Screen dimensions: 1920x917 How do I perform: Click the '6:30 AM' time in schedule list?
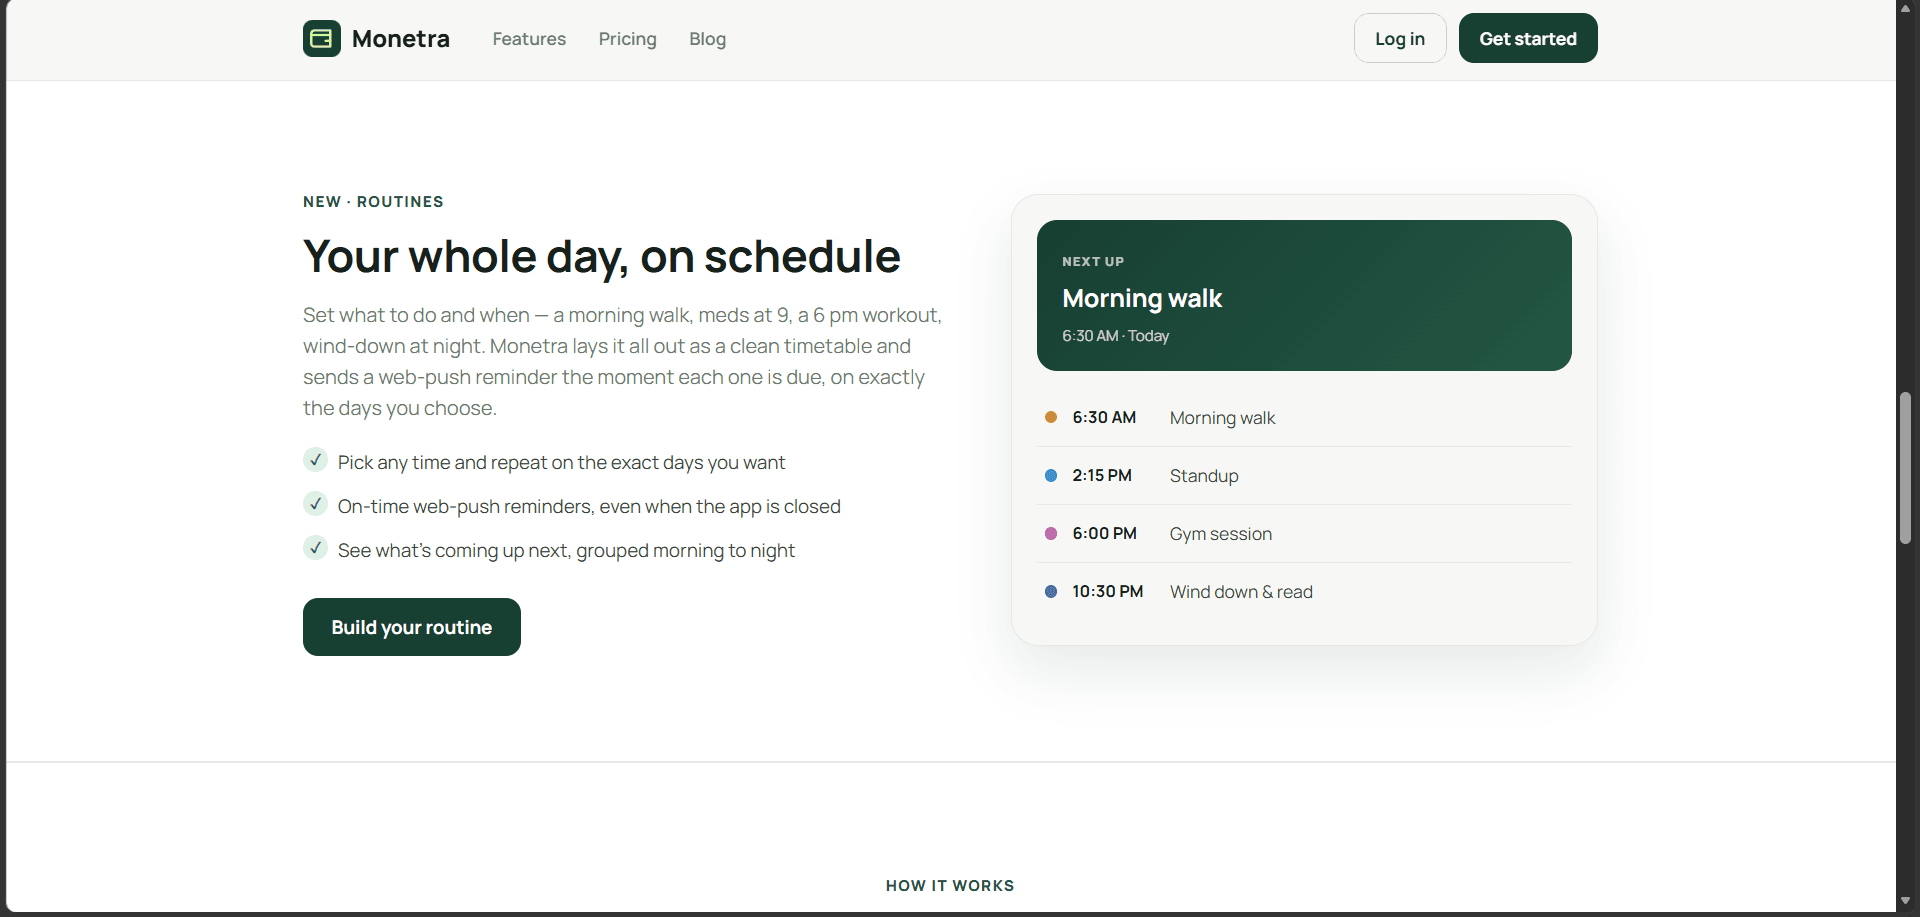pos(1104,417)
